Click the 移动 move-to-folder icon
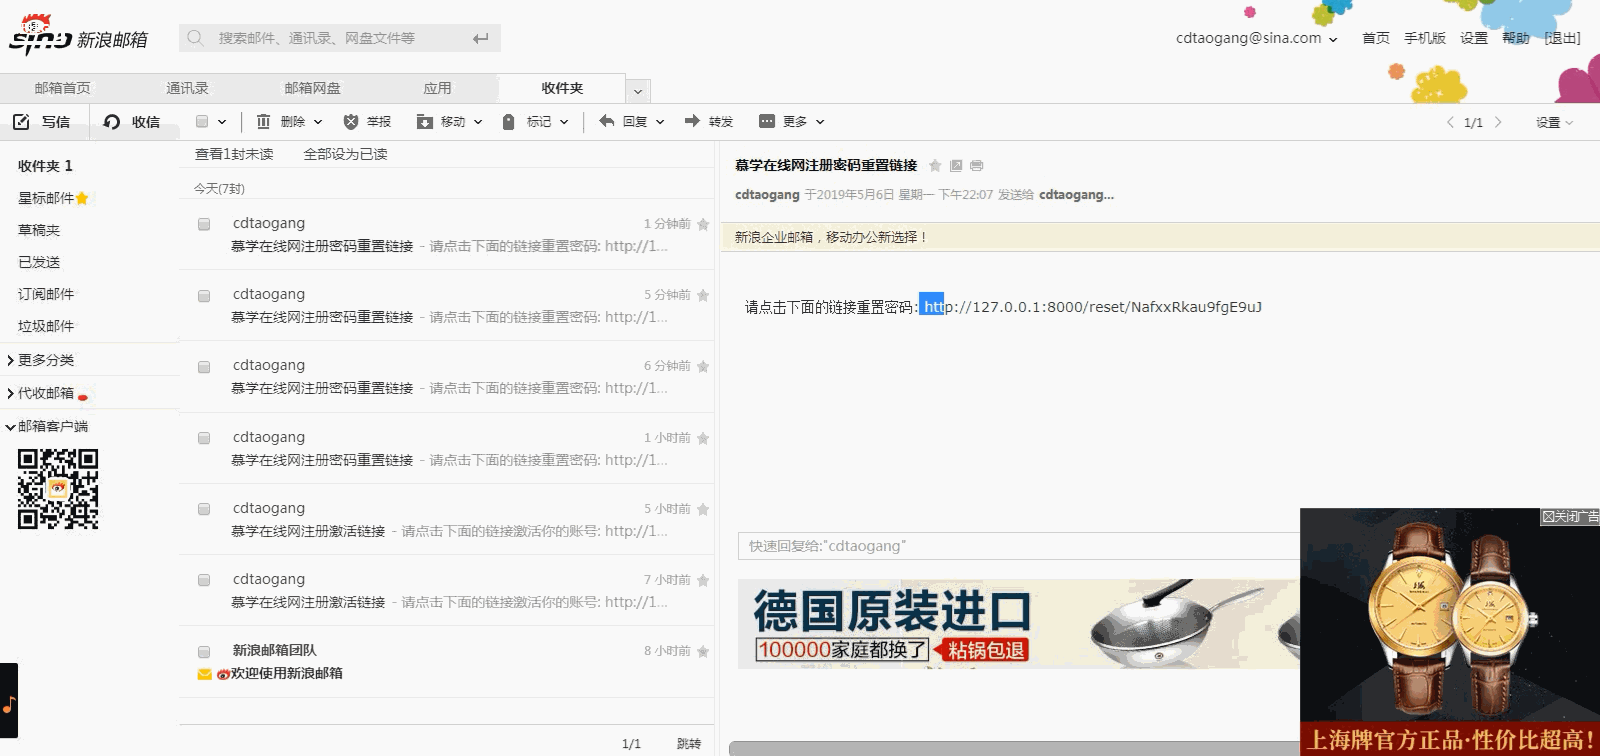This screenshot has width=1600, height=756. tap(425, 122)
